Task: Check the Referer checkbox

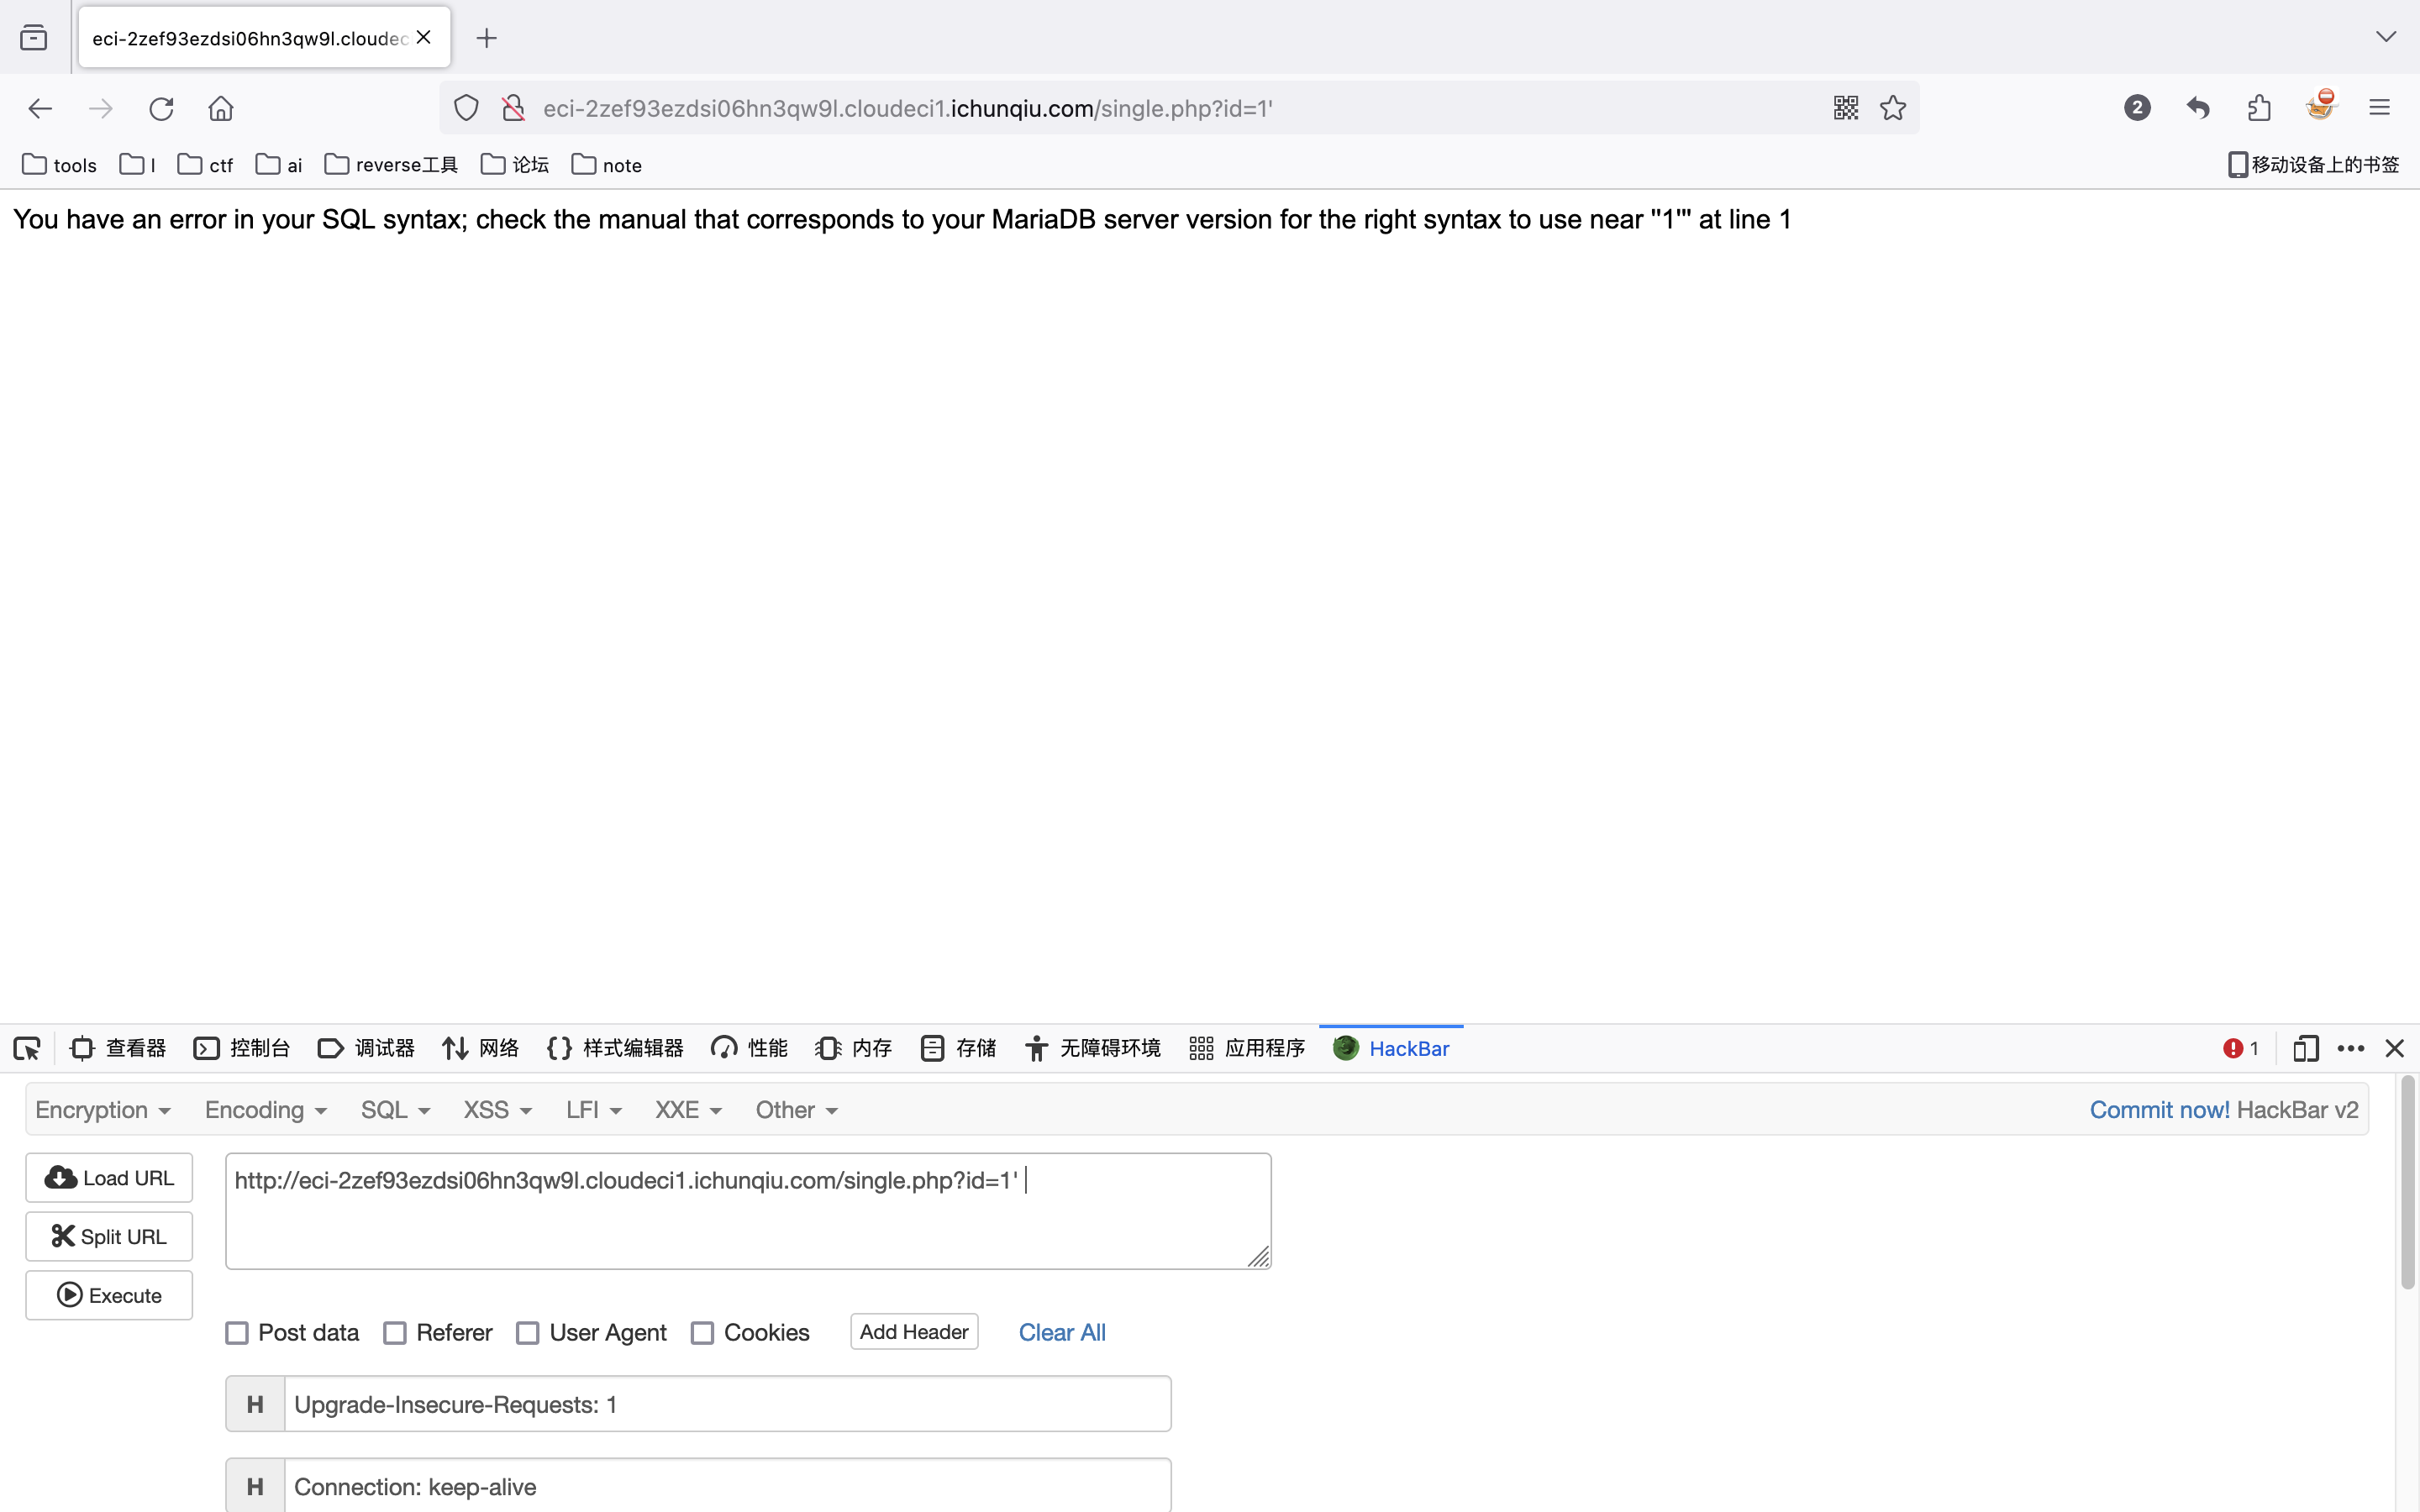Action: (395, 1333)
